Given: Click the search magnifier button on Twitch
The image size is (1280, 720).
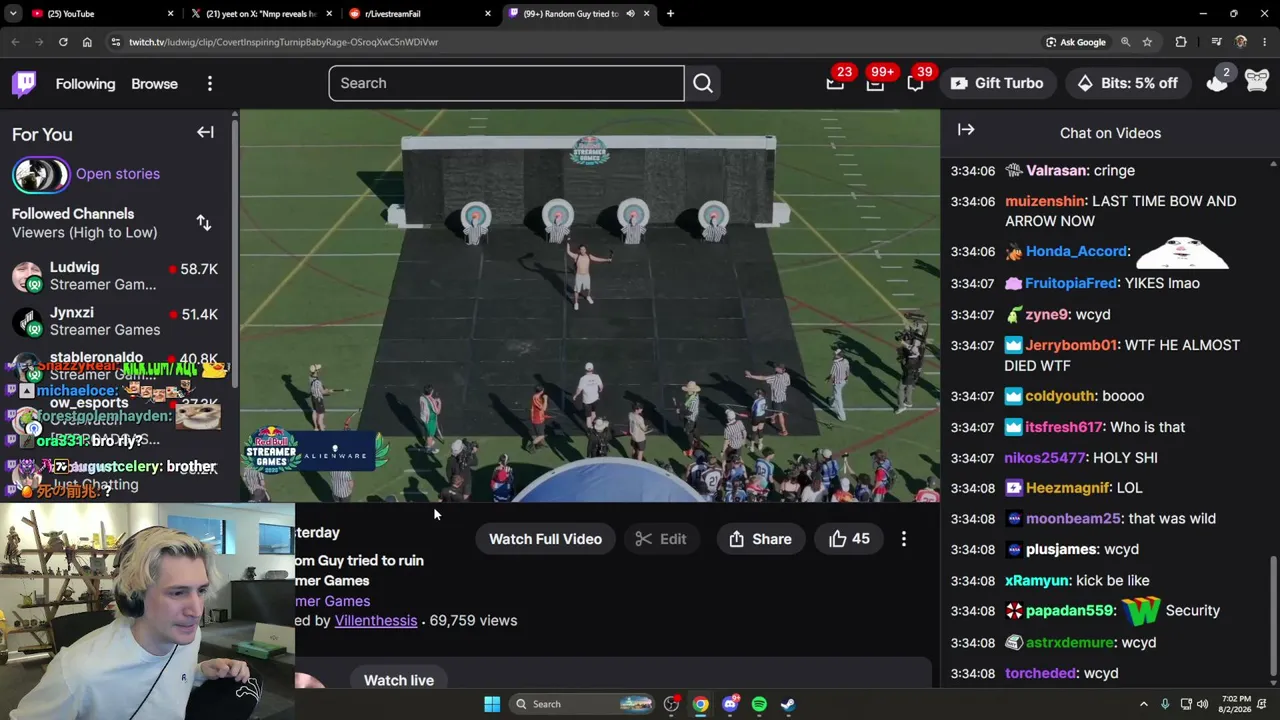Looking at the screenshot, I should [703, 83].
